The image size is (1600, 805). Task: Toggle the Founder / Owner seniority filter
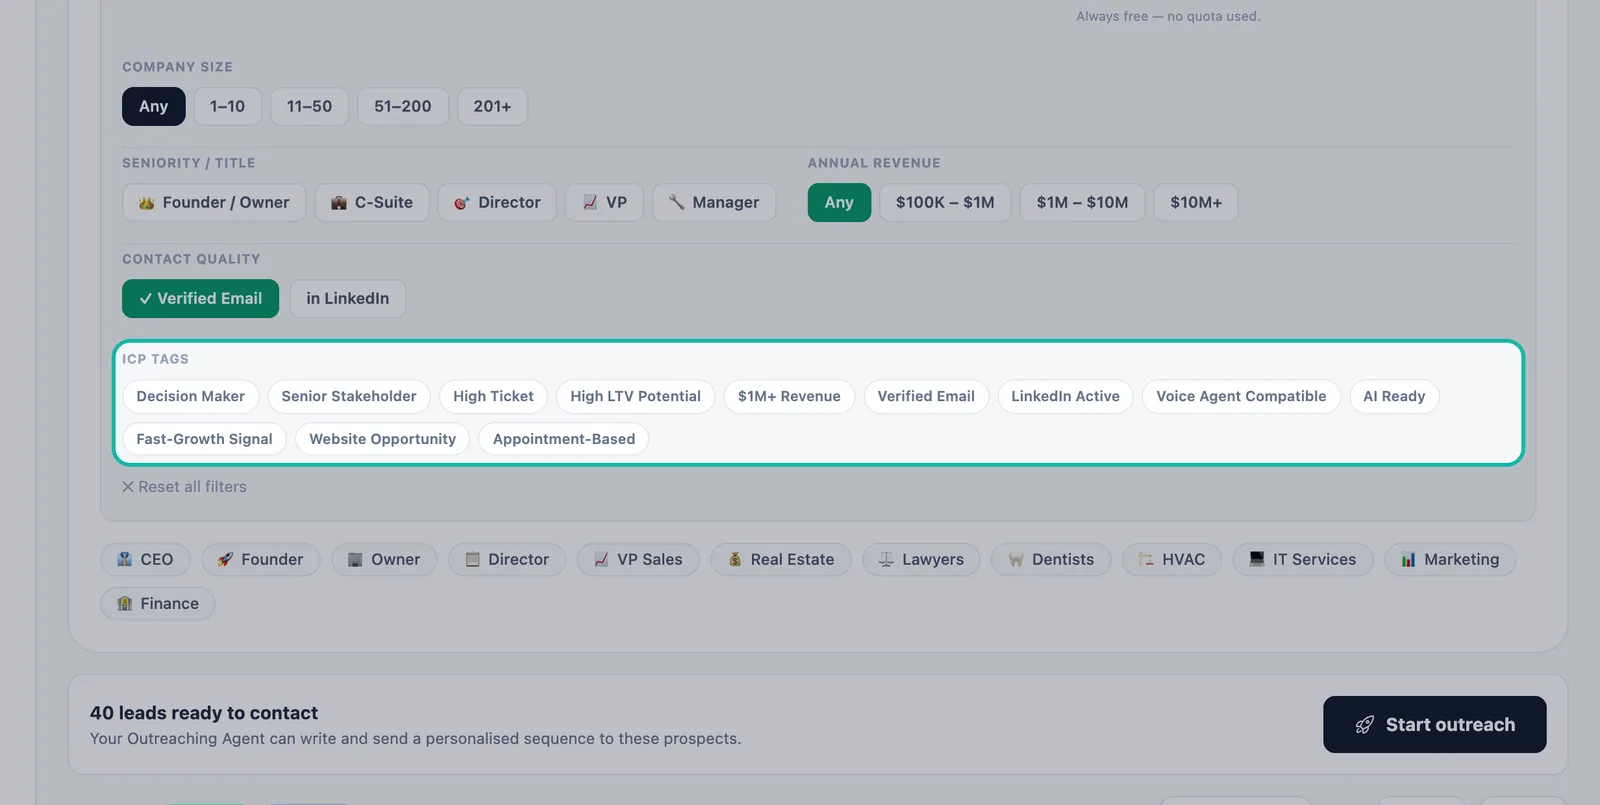coord(214,202)
